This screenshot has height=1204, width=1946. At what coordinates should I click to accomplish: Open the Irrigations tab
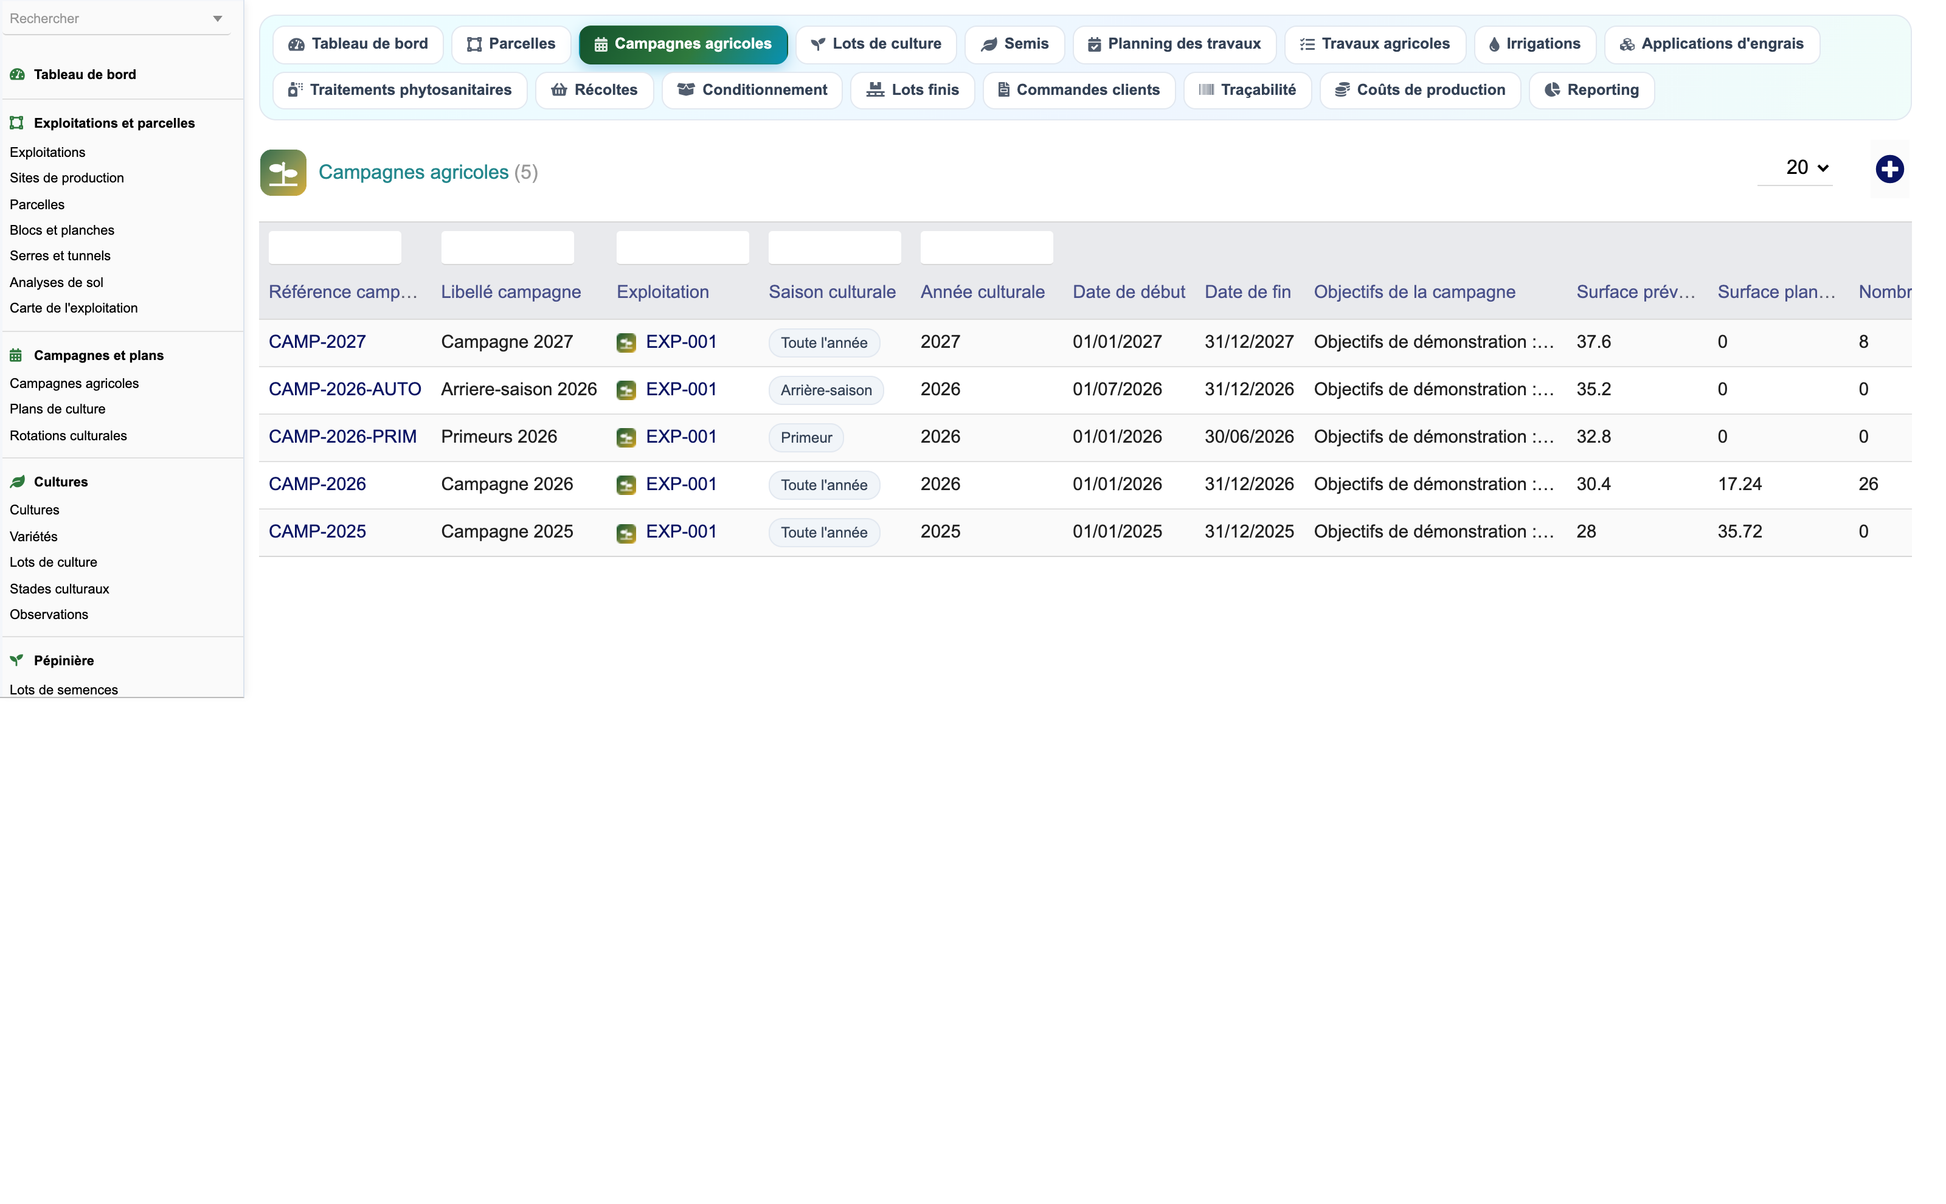tap(1535, 44)
